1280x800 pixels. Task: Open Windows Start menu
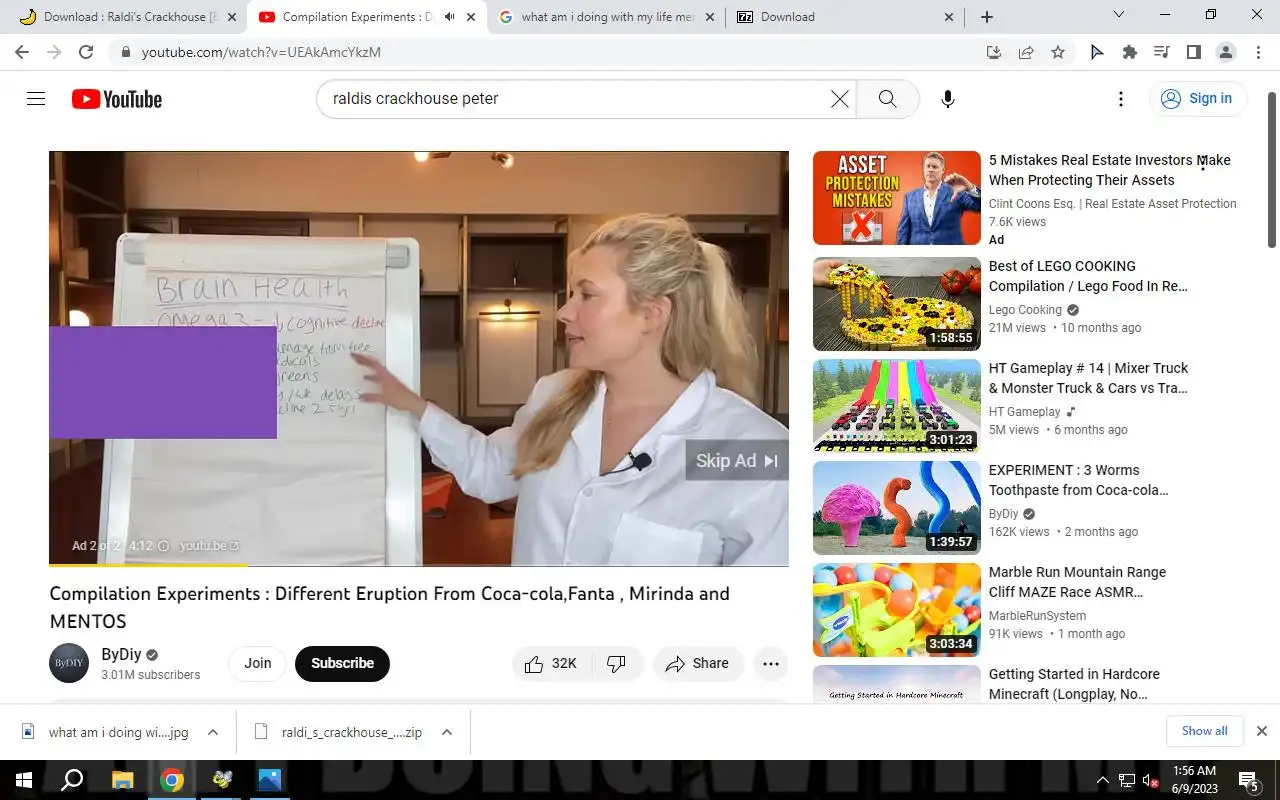click(x=22, y=780)
